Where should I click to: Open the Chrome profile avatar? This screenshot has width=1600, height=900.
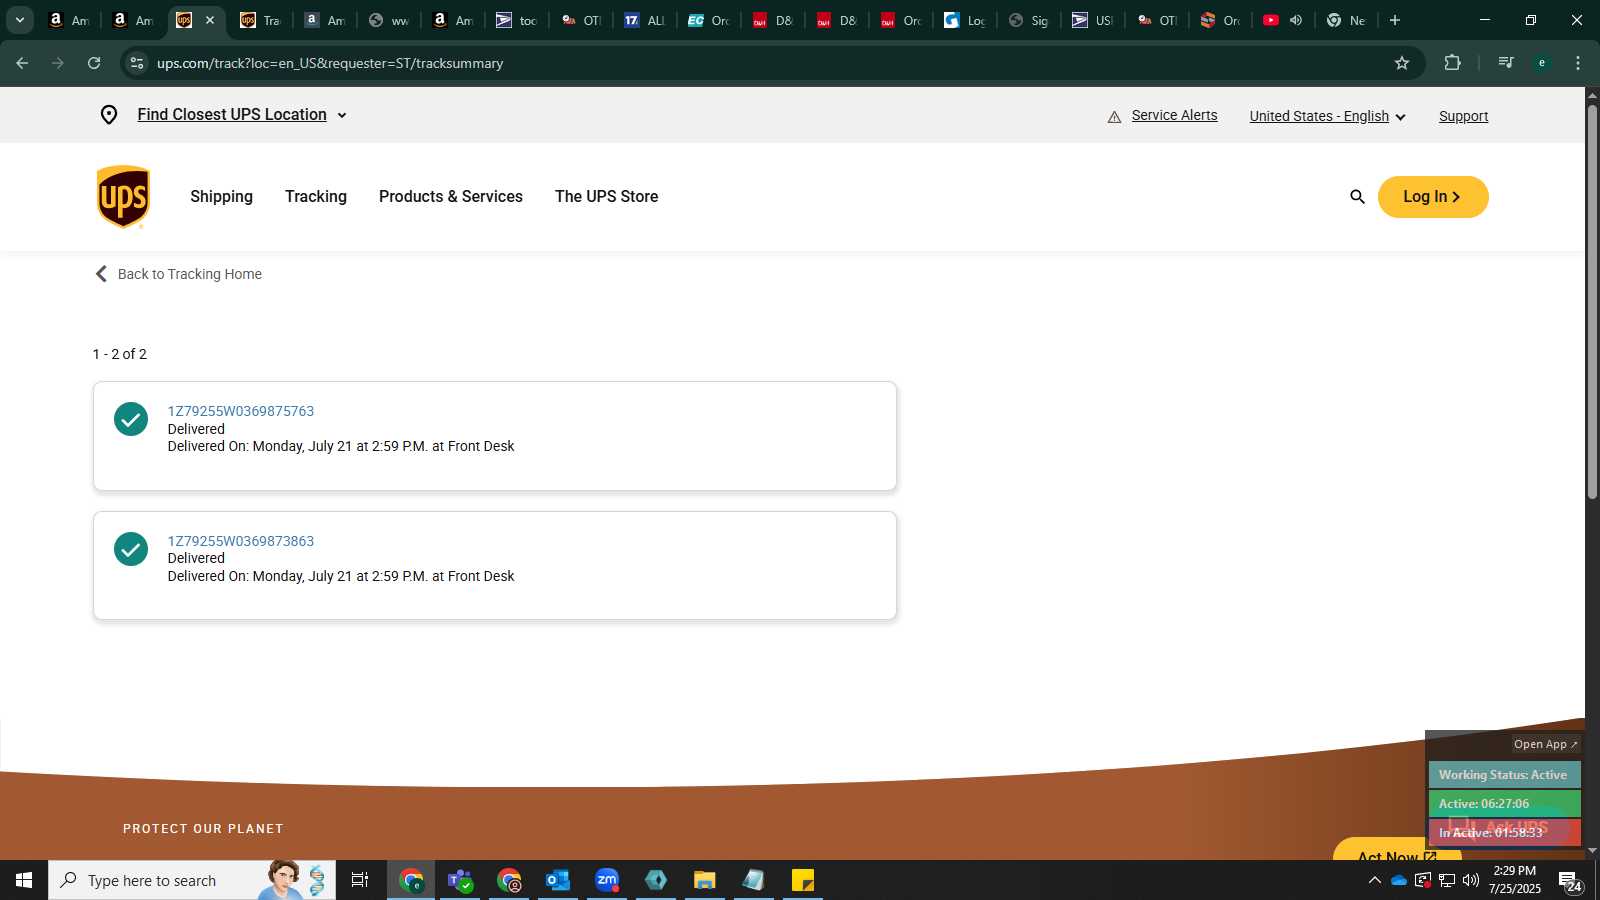[x=1542, y=63]
